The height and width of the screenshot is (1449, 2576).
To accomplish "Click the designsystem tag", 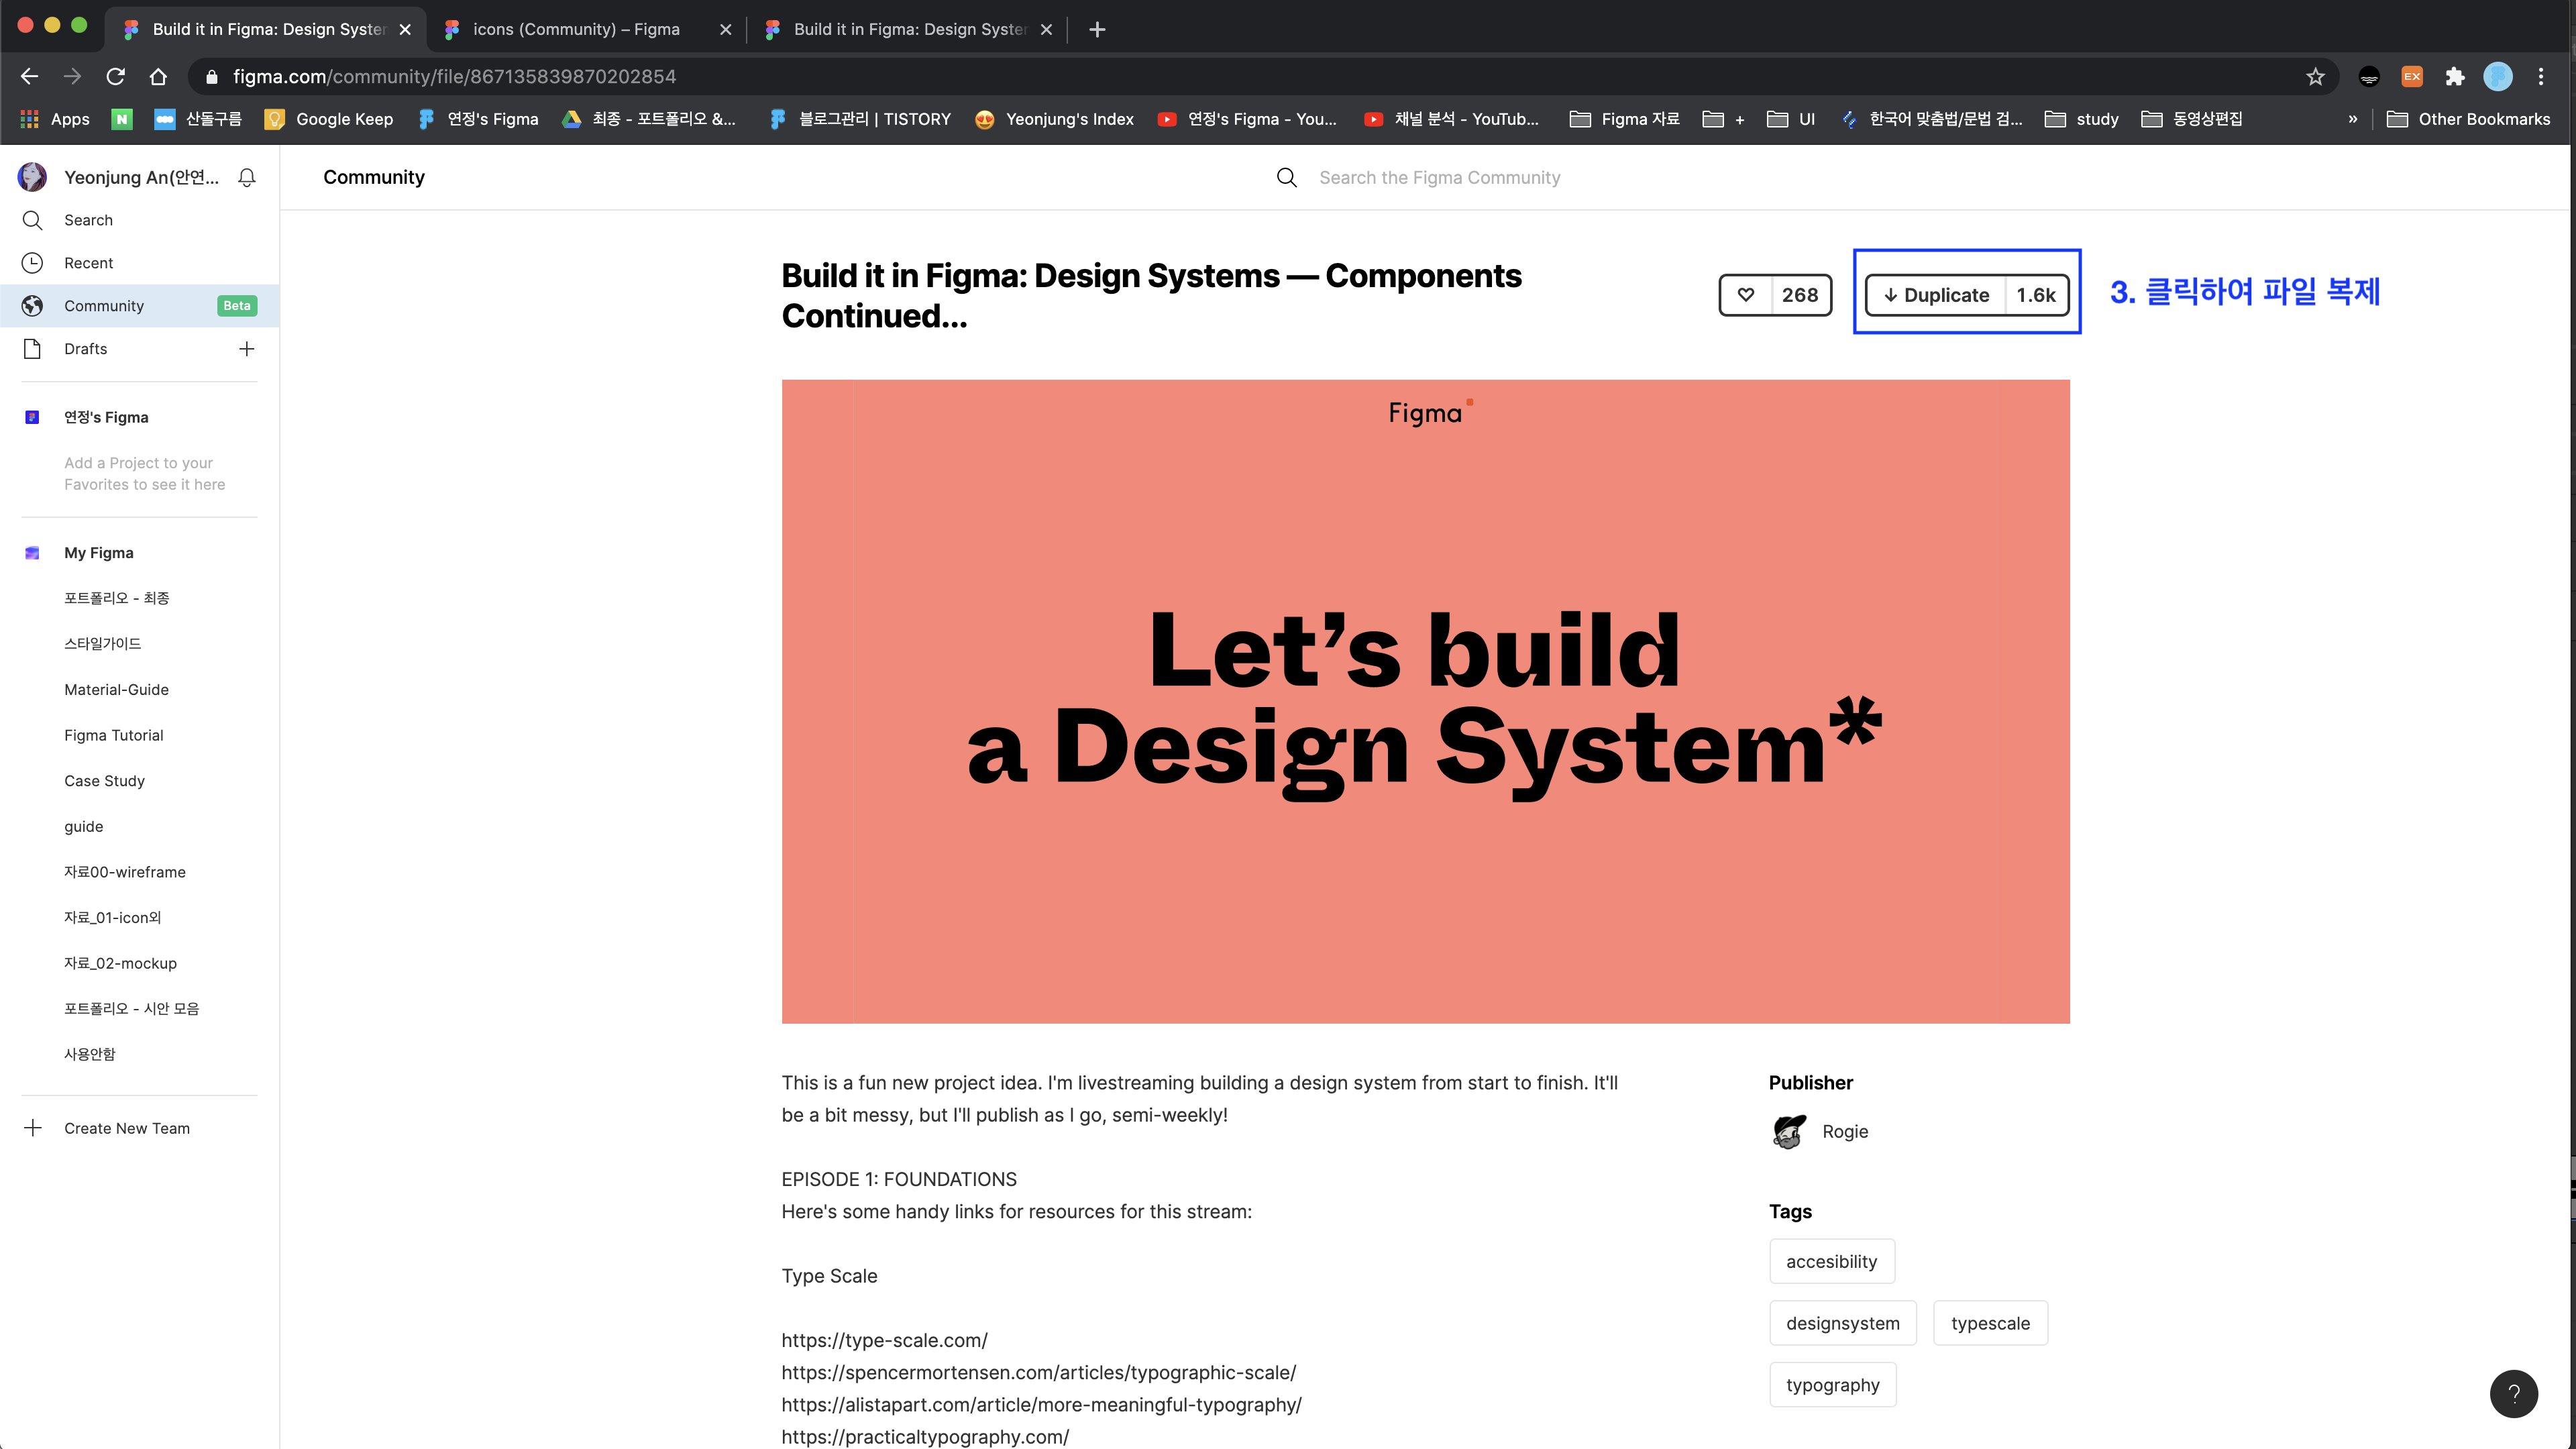I will (x=1842, y=1323).
